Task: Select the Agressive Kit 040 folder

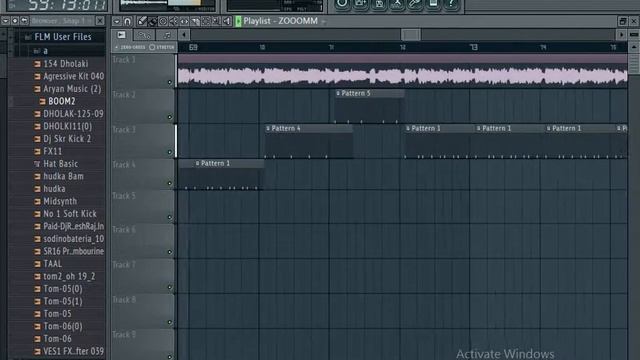Action: tap(73, 76)
